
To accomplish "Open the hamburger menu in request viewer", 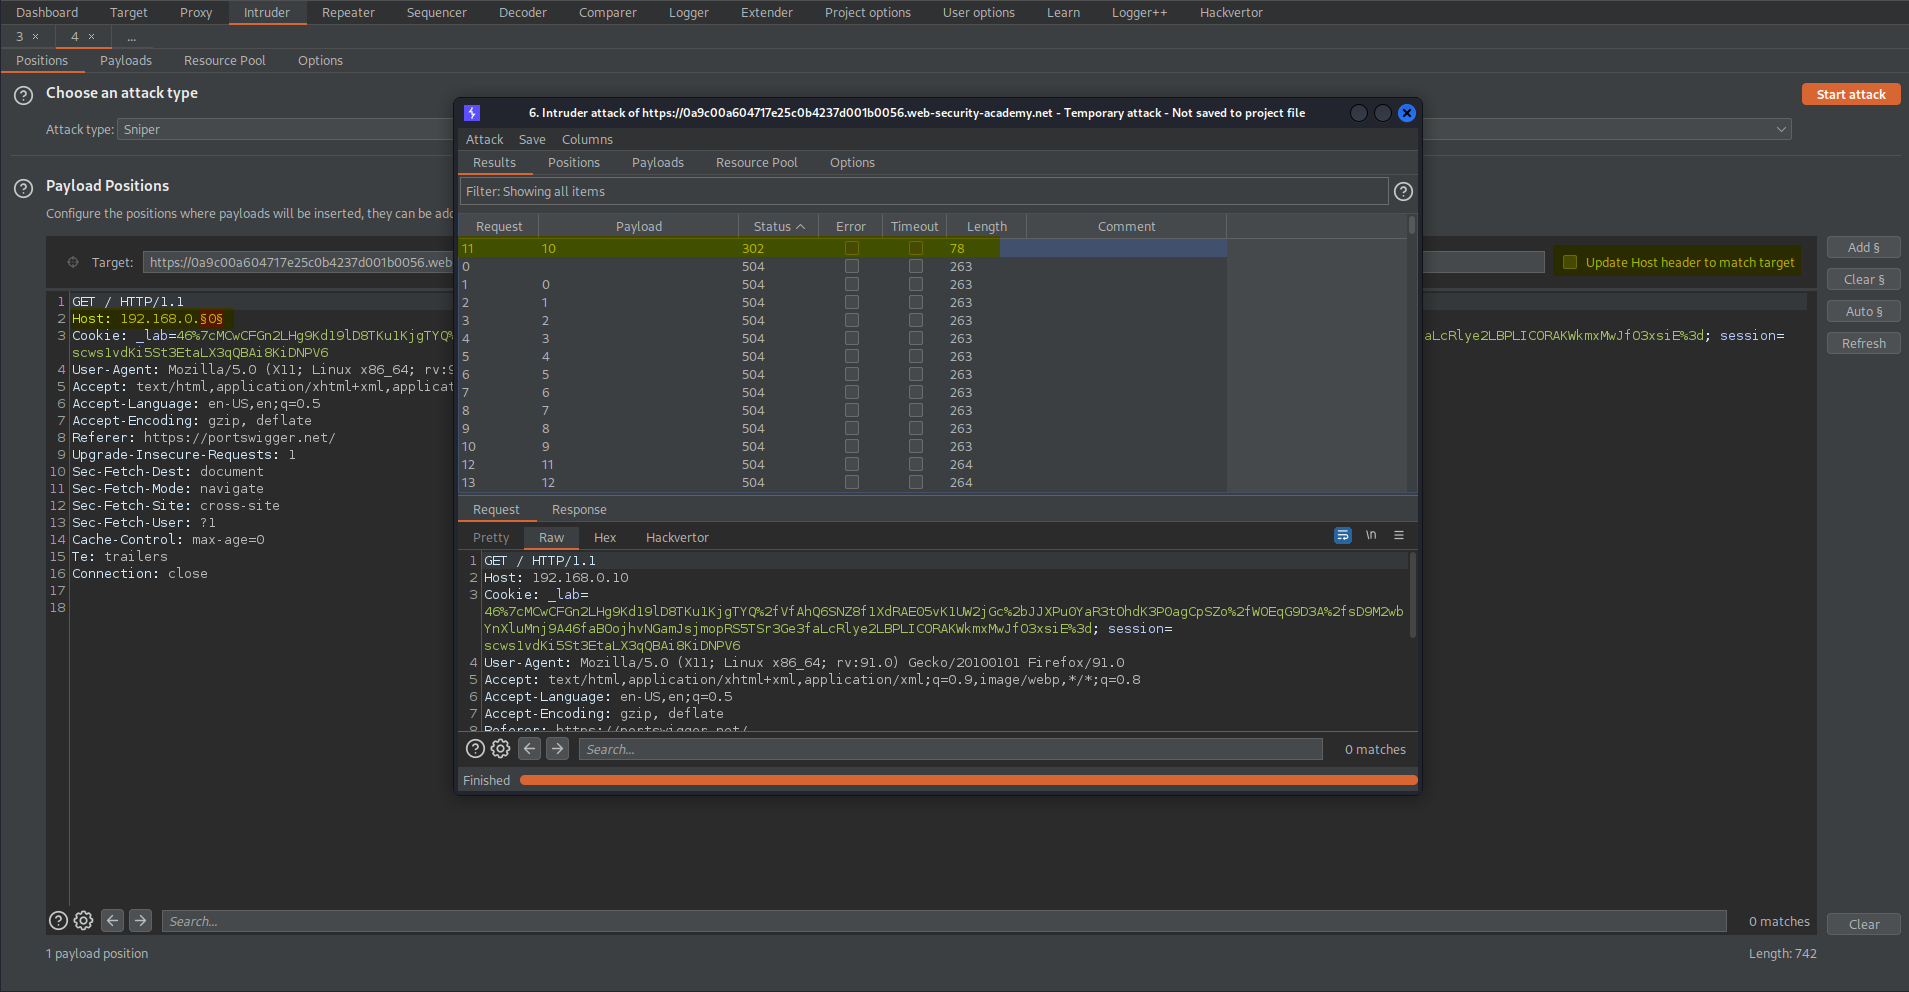I will (x=1399, y=536).
